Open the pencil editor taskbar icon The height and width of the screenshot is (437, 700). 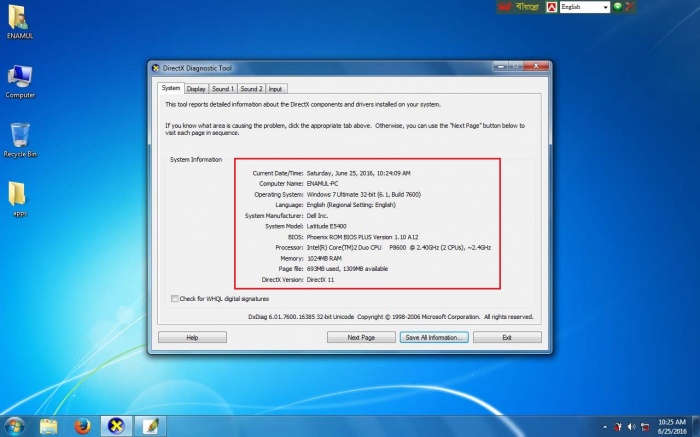(150, 426)
